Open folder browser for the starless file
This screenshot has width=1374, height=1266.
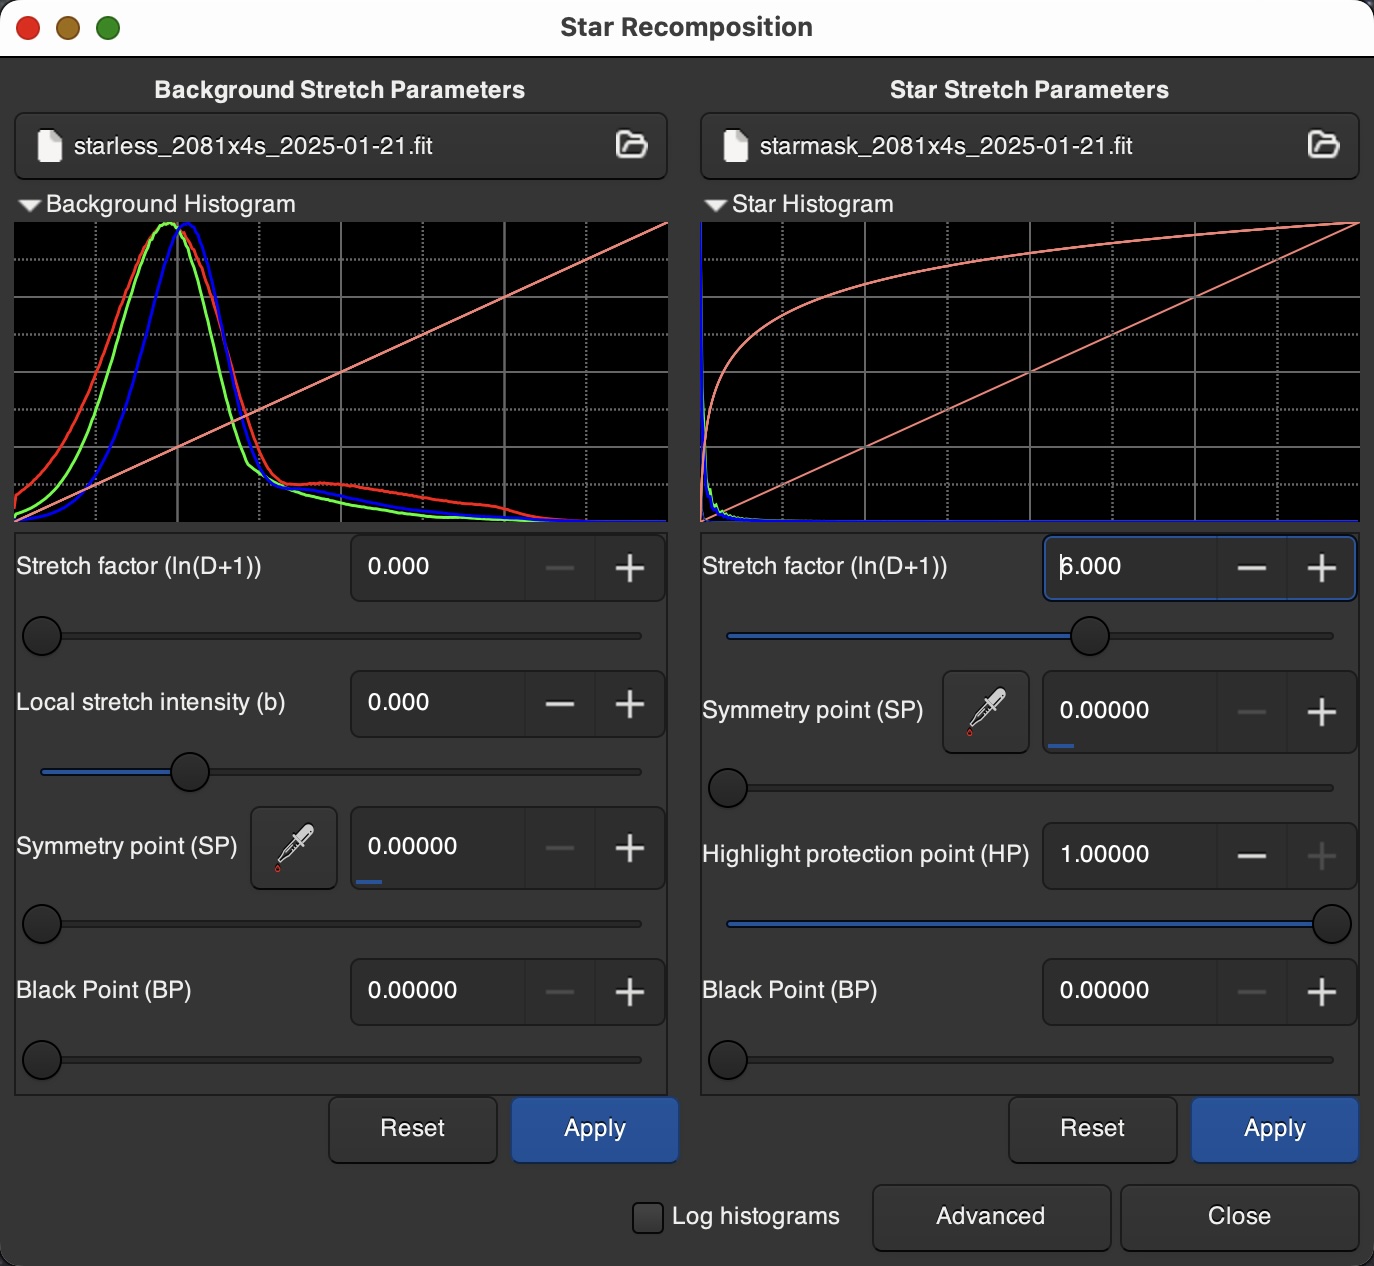(631, 145)
